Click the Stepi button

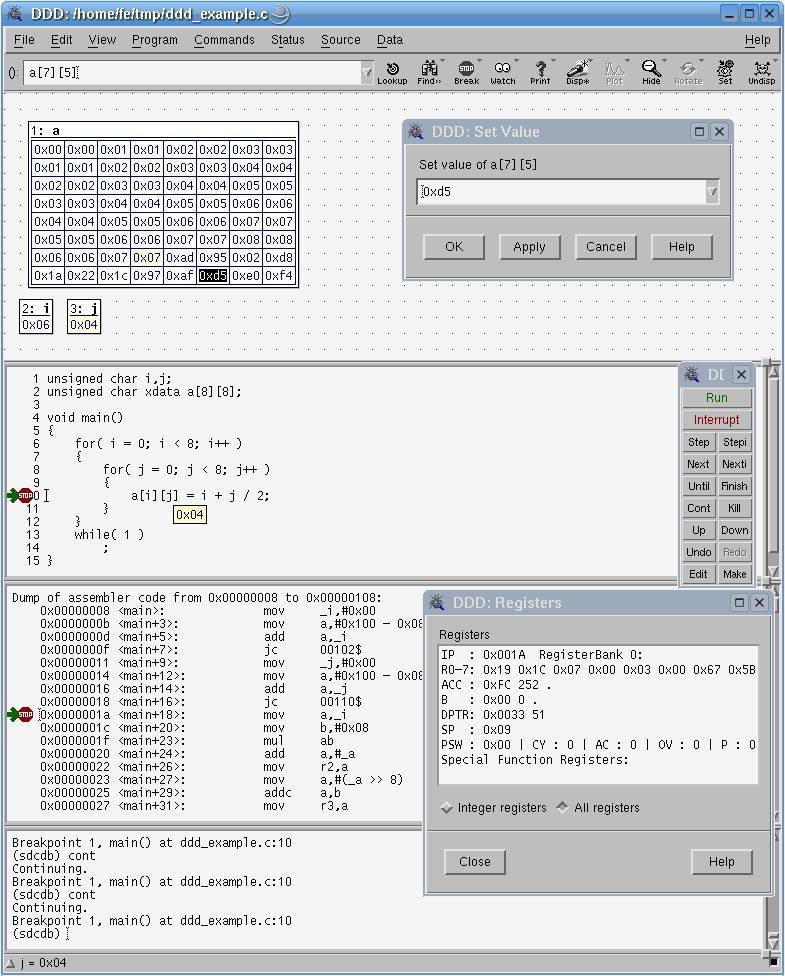735,442
